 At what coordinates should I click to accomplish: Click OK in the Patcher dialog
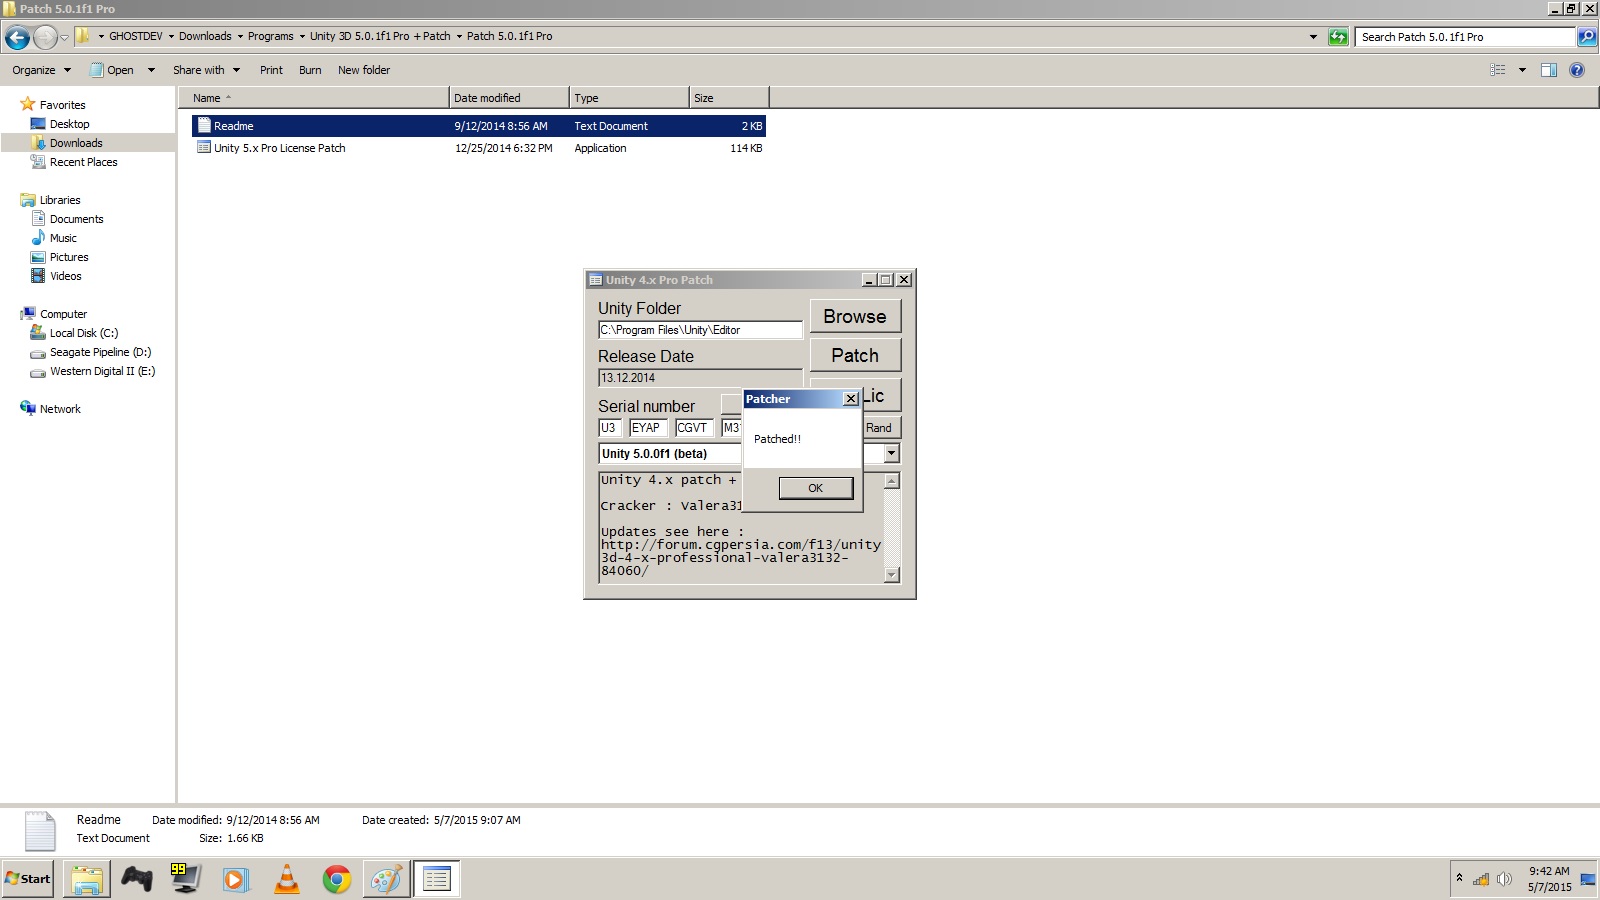coord(815,488)
